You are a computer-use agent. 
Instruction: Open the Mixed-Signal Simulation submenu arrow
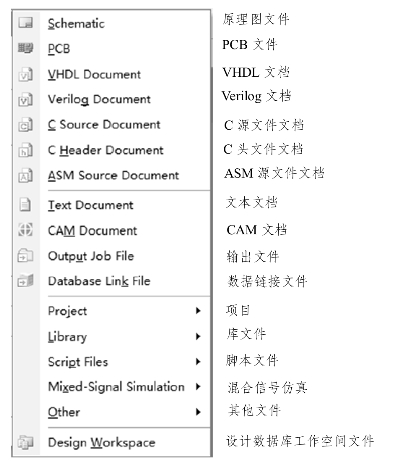tap(198, 387)
